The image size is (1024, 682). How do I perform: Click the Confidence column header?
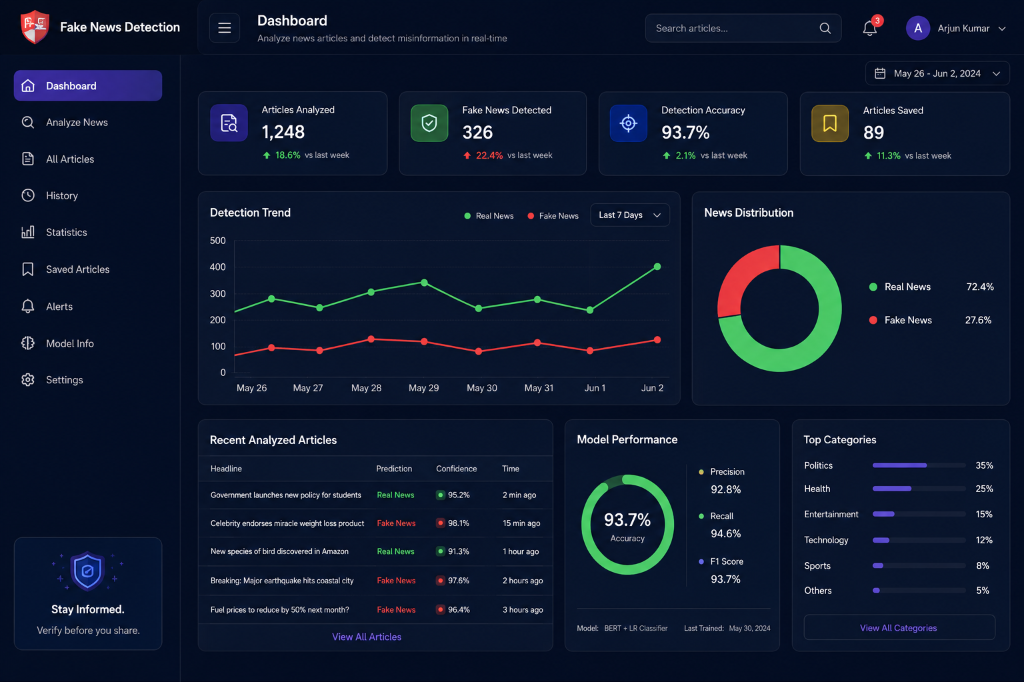pyautogui.click(x=456, y=468)
